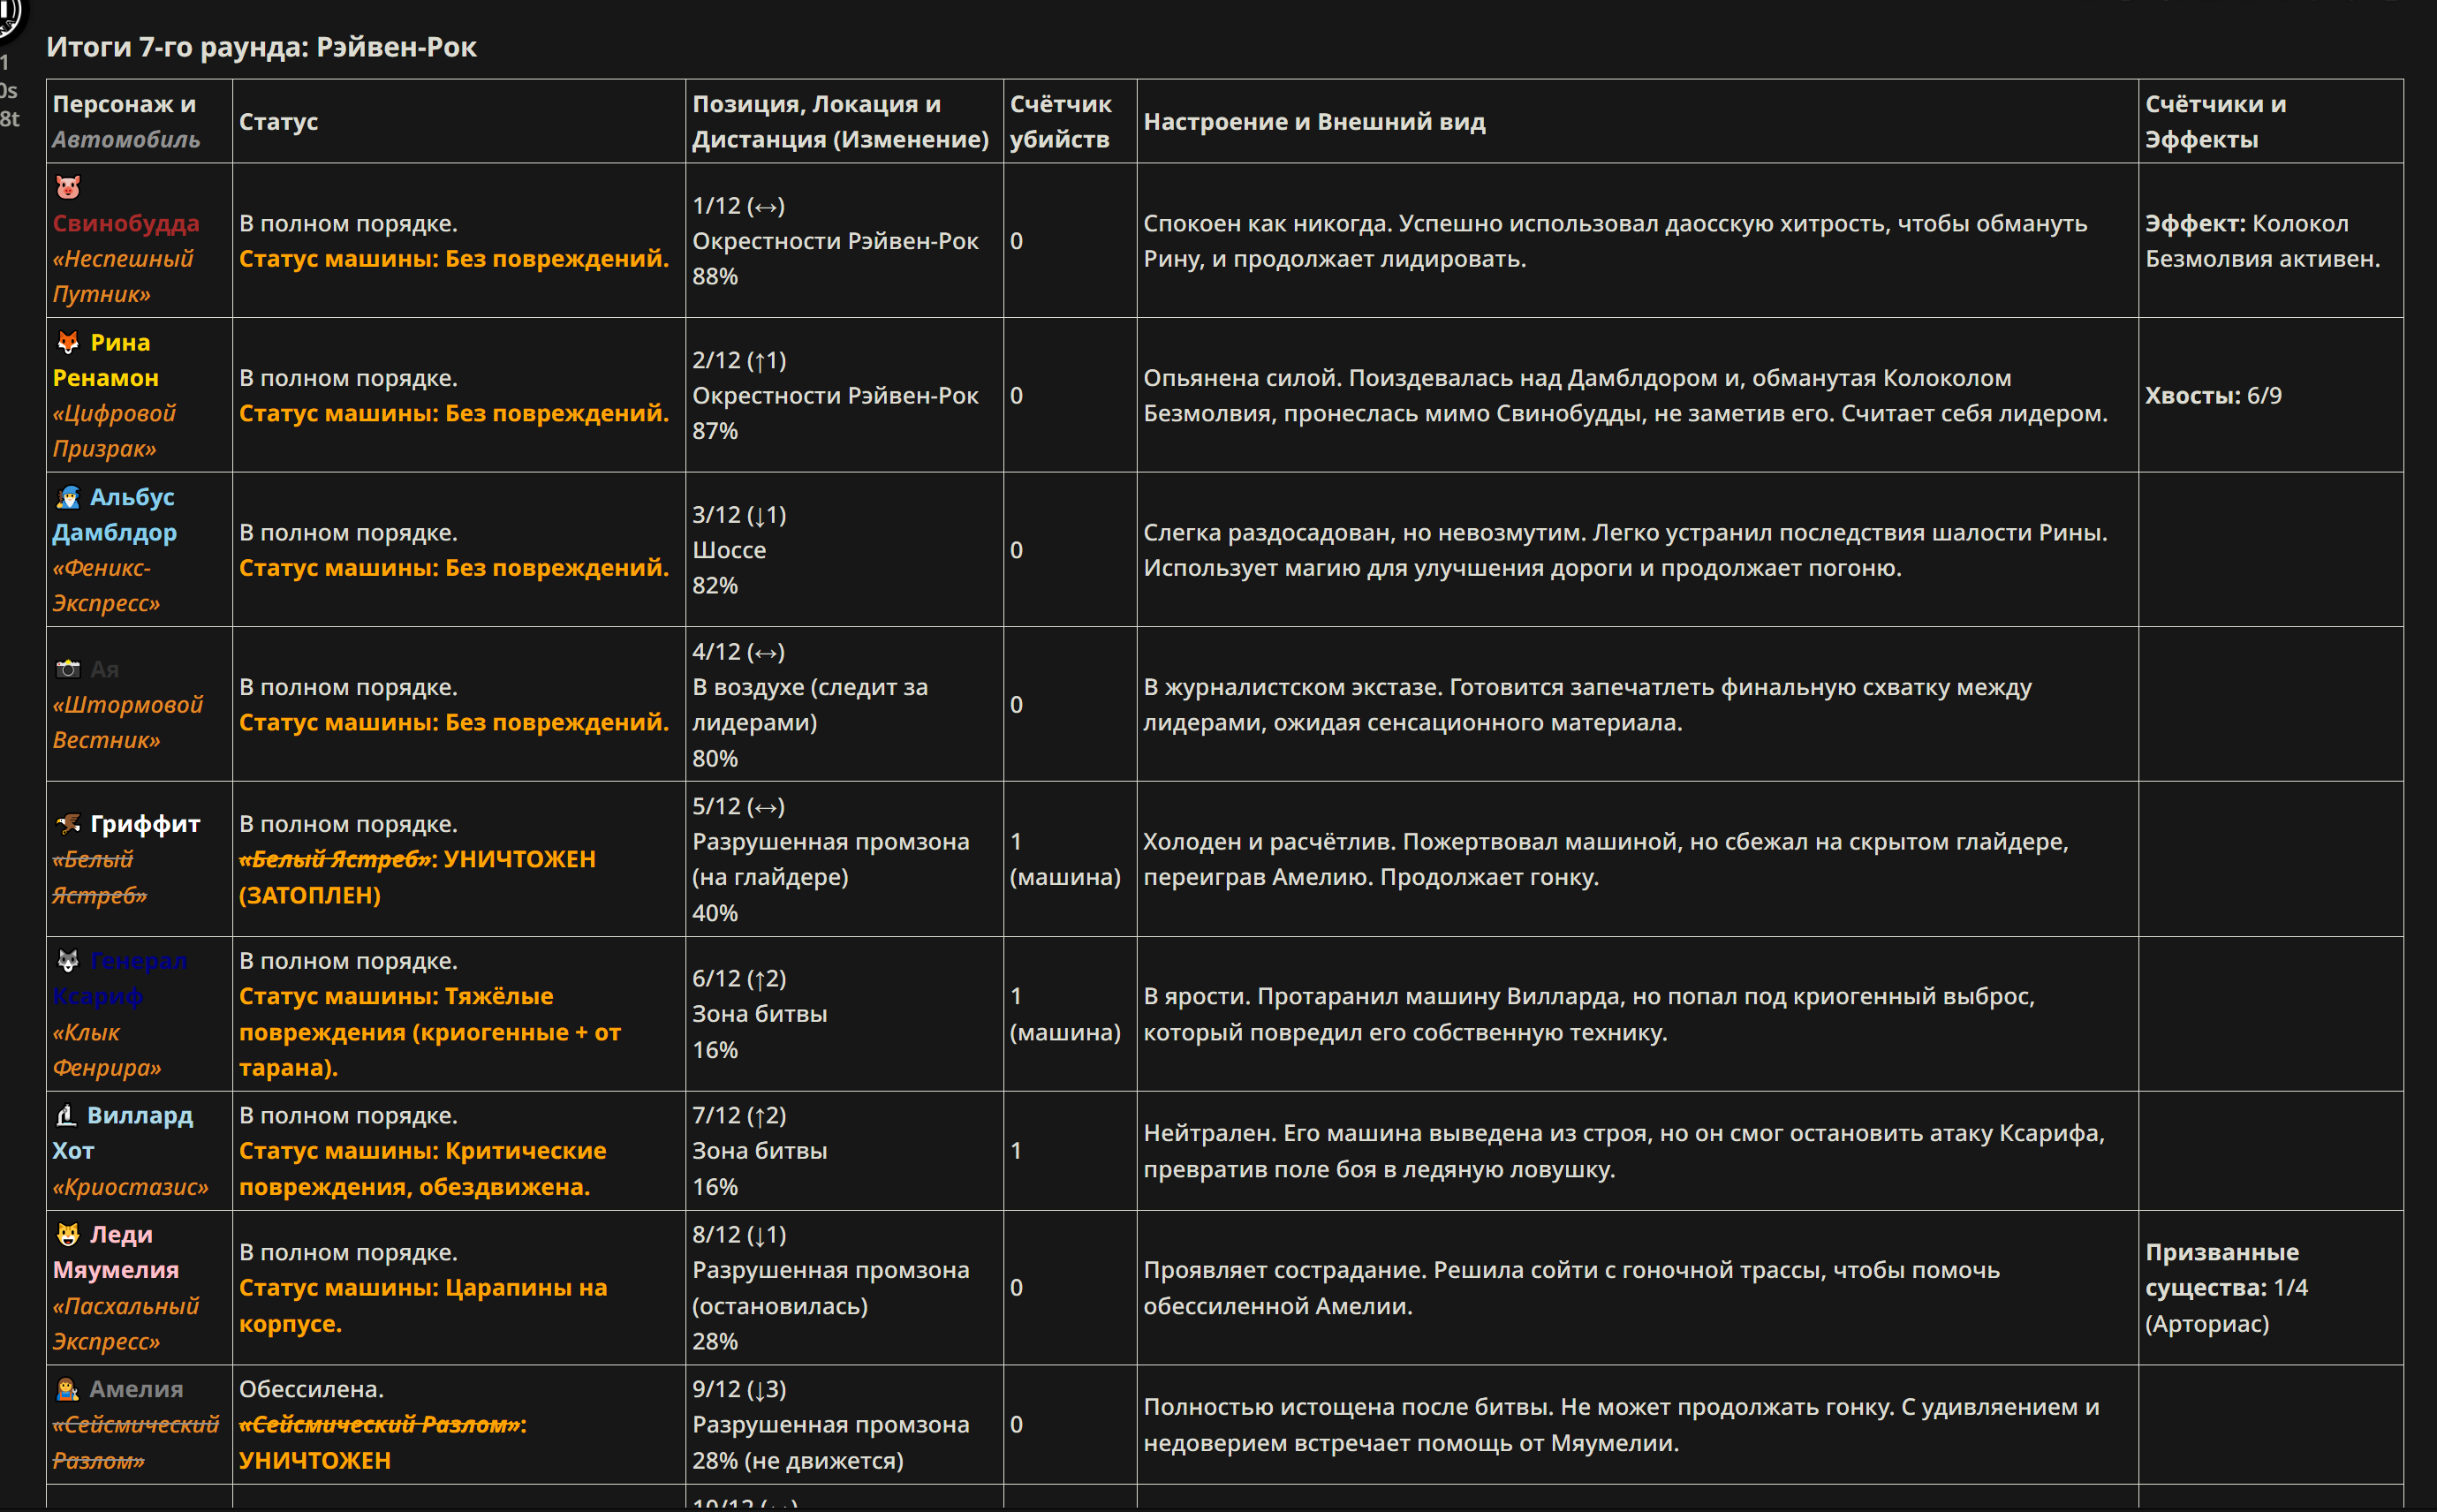Image resolution: width=2437 pixels, height=1512 pixels.
Task: Click Призванные существа: 1/4 (Арториас)
Action: [2226, 1288]
